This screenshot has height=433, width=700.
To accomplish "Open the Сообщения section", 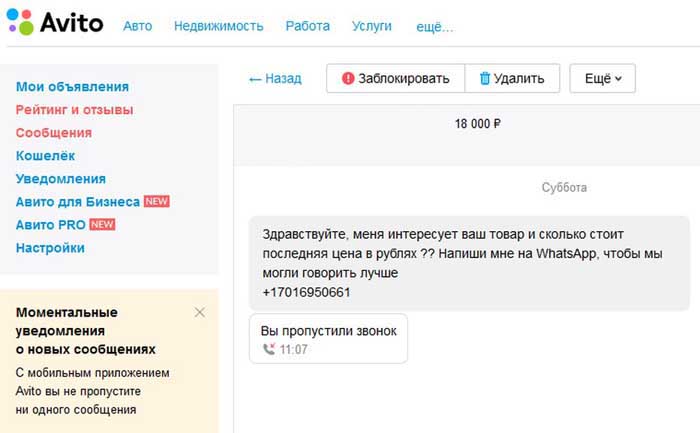I will tap(54, 133).
